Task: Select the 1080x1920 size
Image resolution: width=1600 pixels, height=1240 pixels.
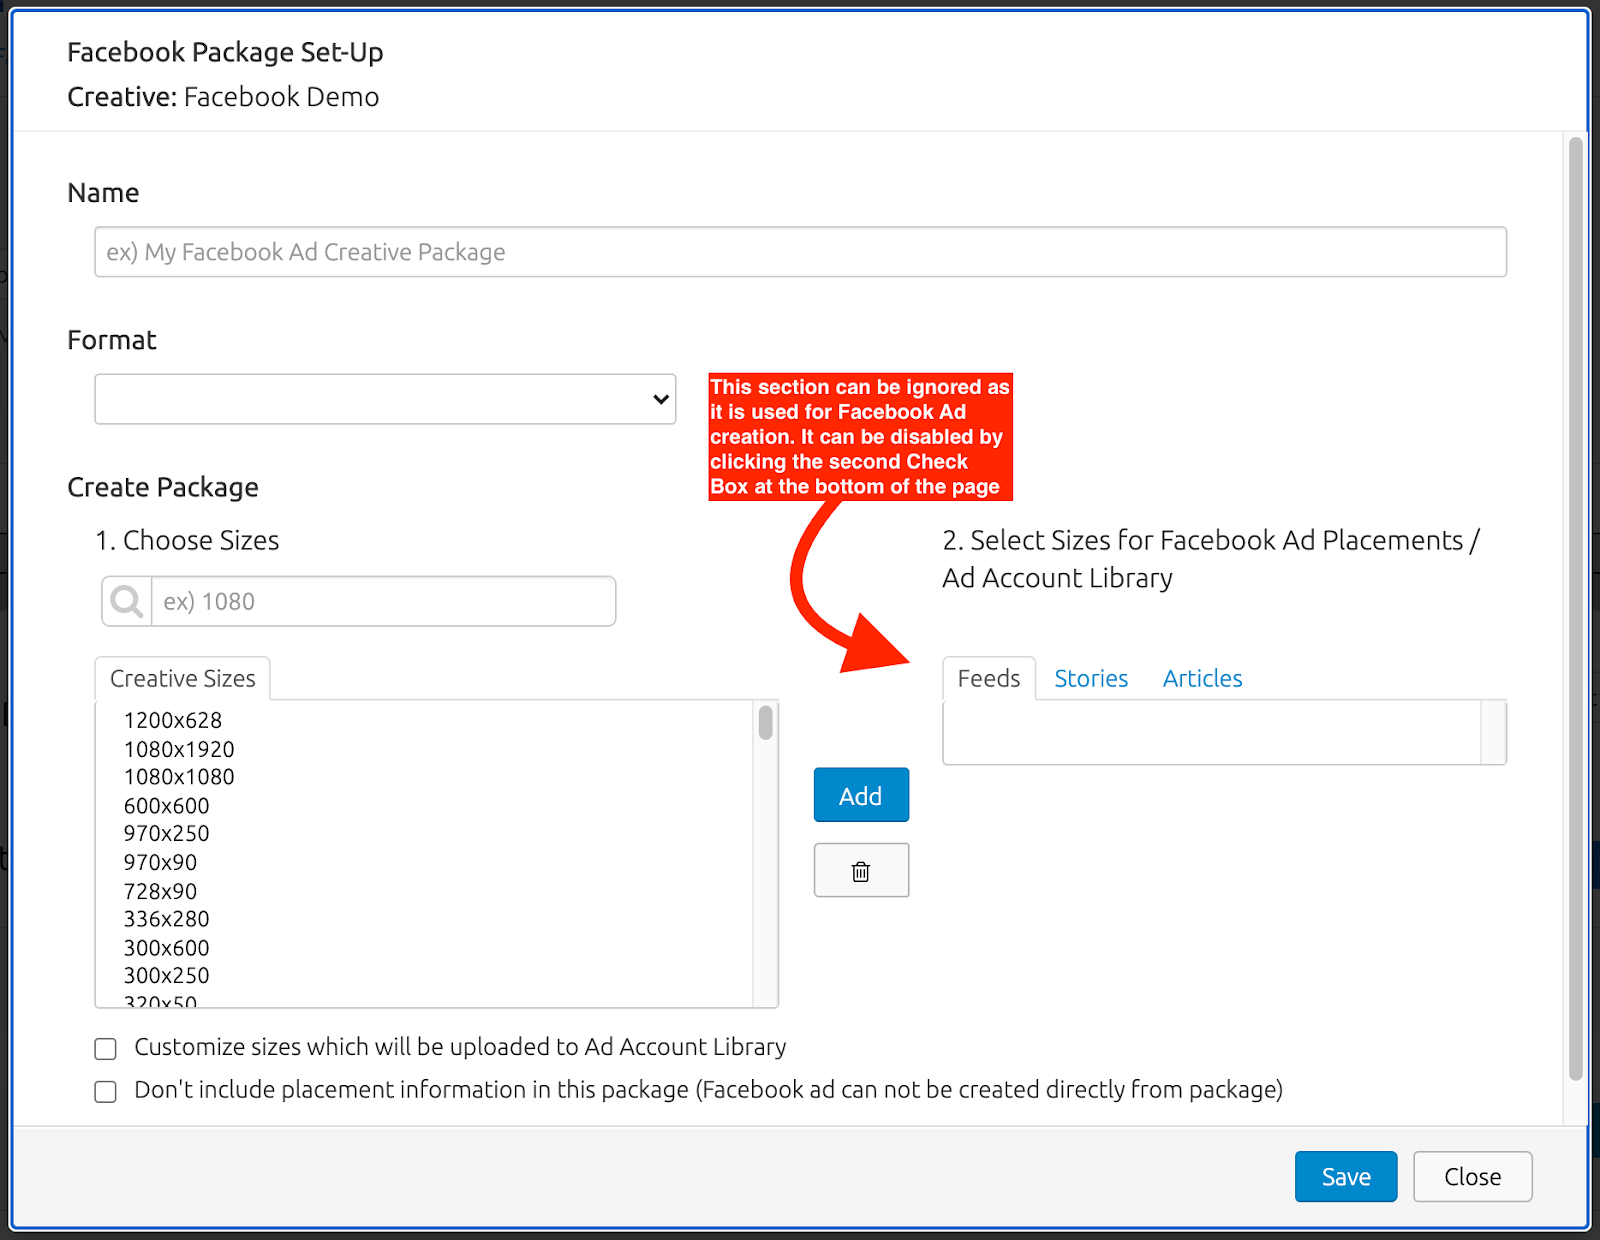Action: (x=179, y=749)
